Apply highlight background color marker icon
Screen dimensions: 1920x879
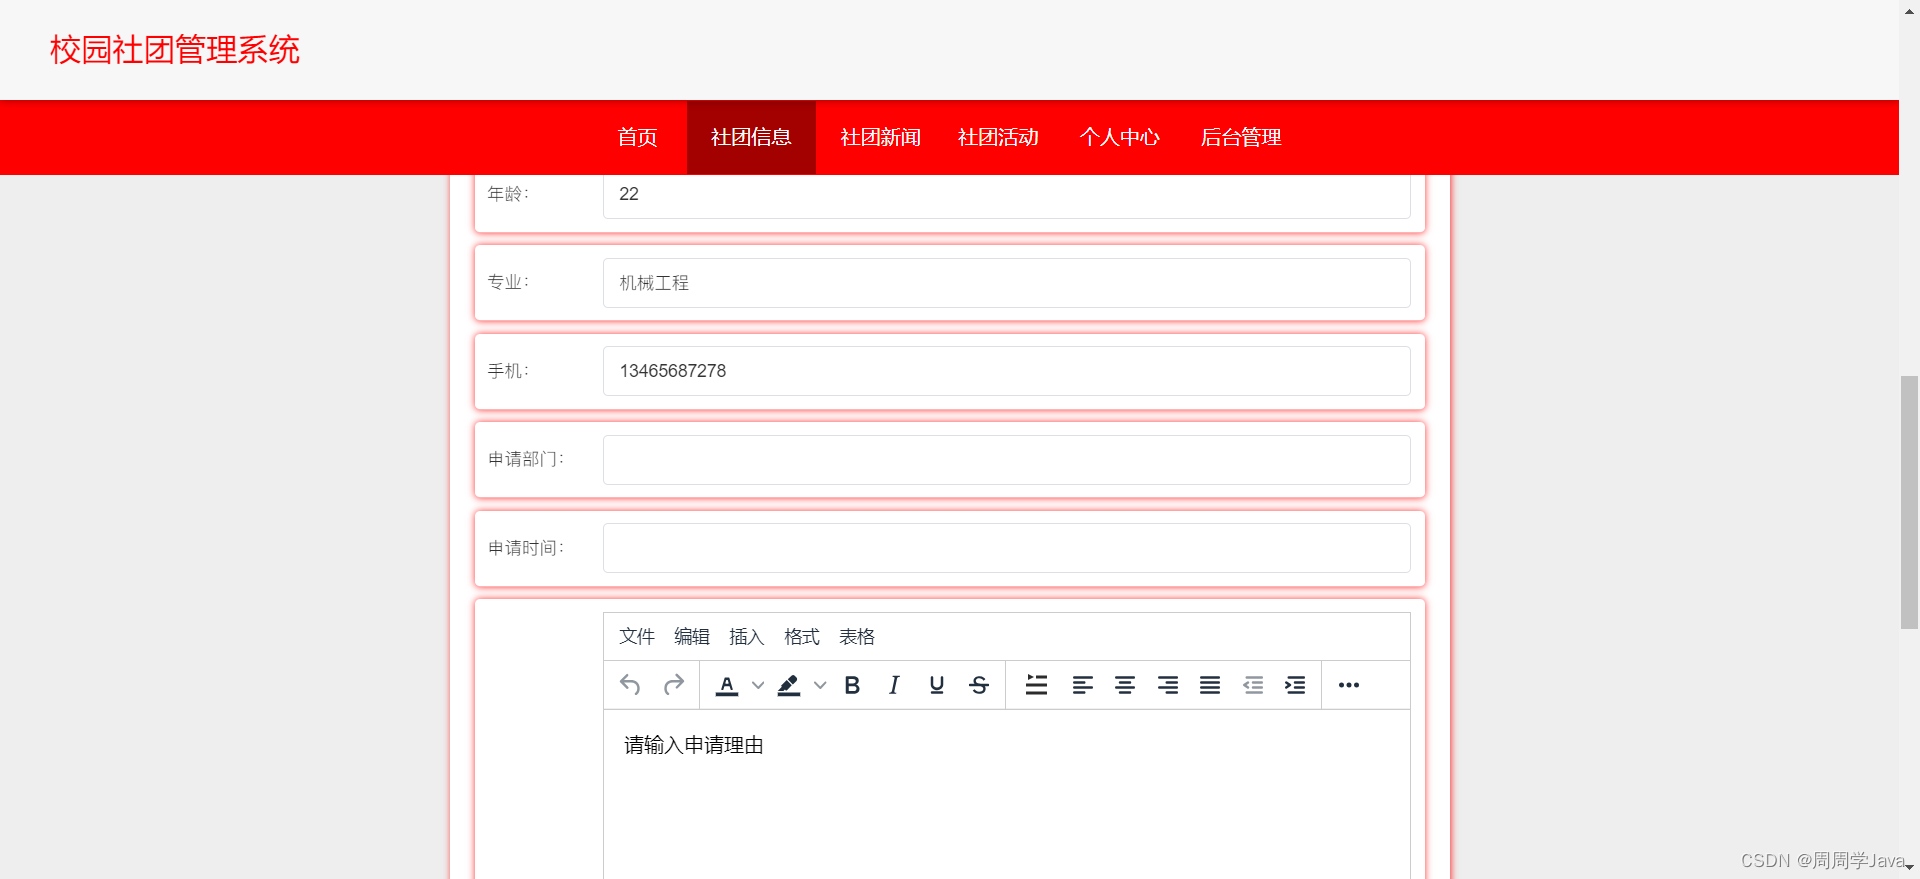click(789, 685)
